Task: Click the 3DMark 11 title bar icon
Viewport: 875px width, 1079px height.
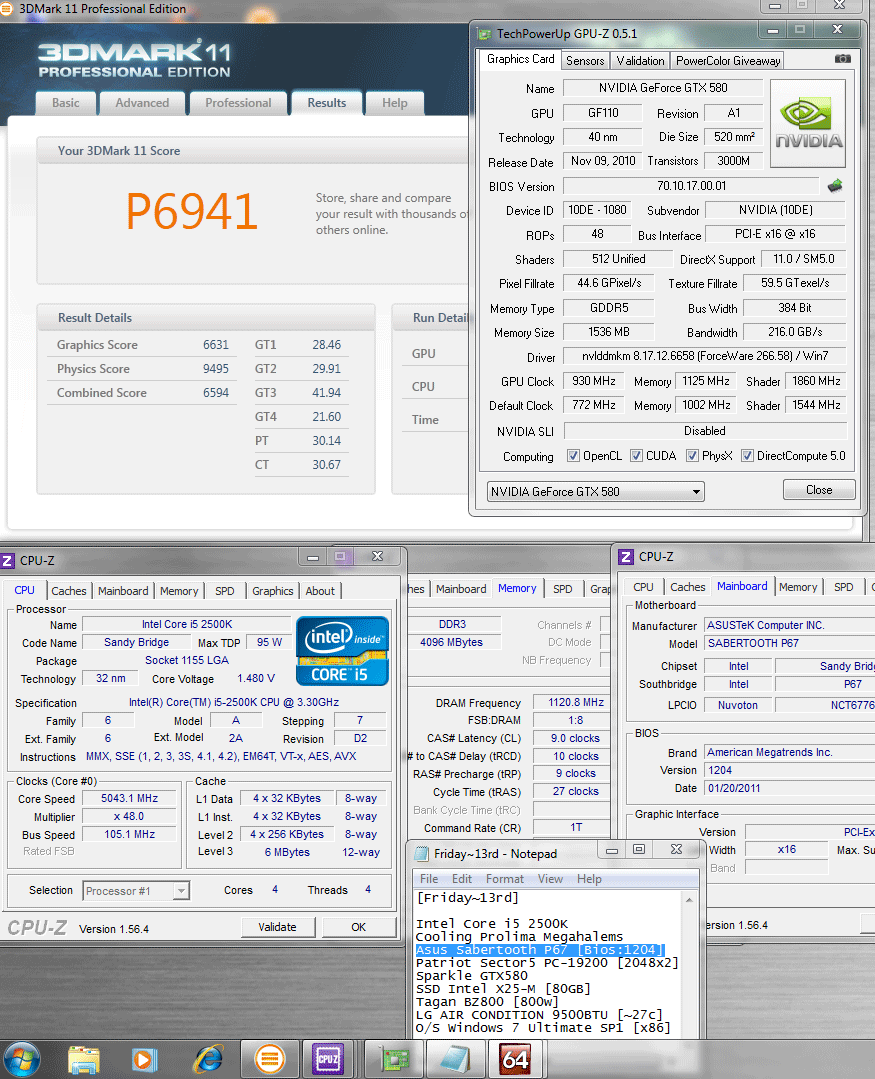Action: [x=6, y=9]
